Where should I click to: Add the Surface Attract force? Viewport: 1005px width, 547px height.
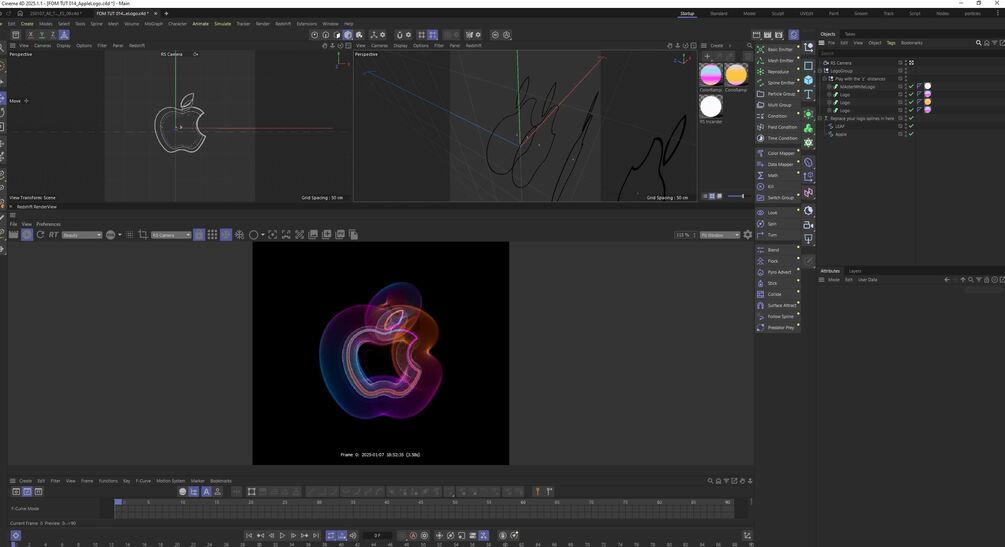(777, 305)
